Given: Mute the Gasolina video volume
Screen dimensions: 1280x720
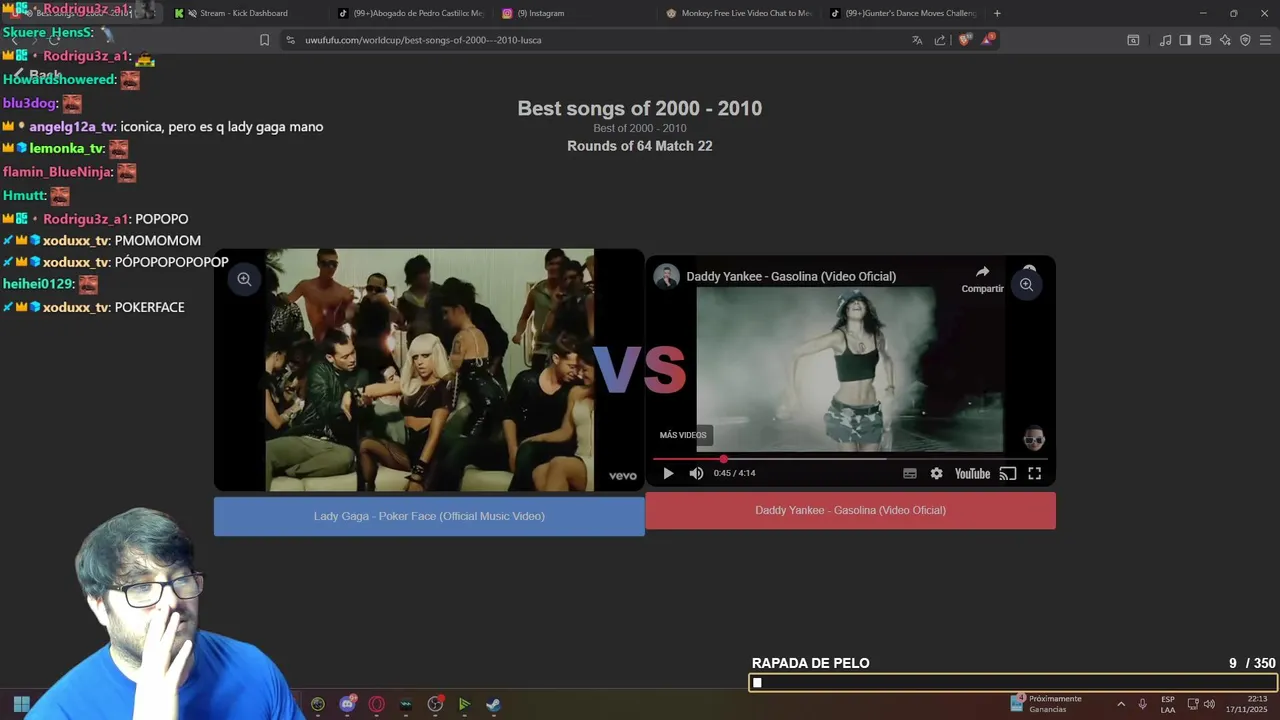Looking at the screenshot, I should click(696, 474).
